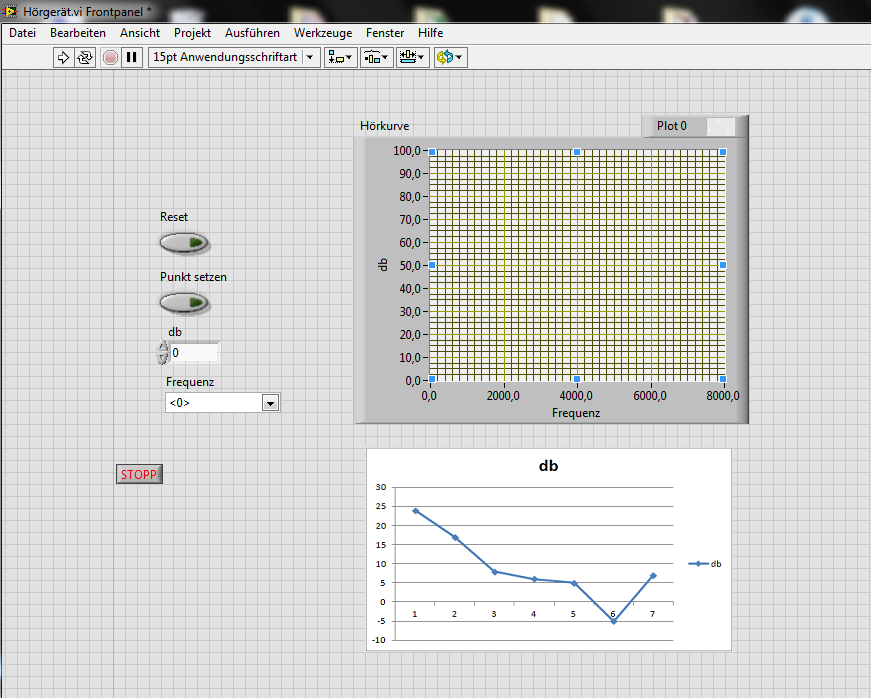The height and width of the screenshot is (698, 871).
Task: Open the Bearbeiten menu
Action: pos(78,33)
